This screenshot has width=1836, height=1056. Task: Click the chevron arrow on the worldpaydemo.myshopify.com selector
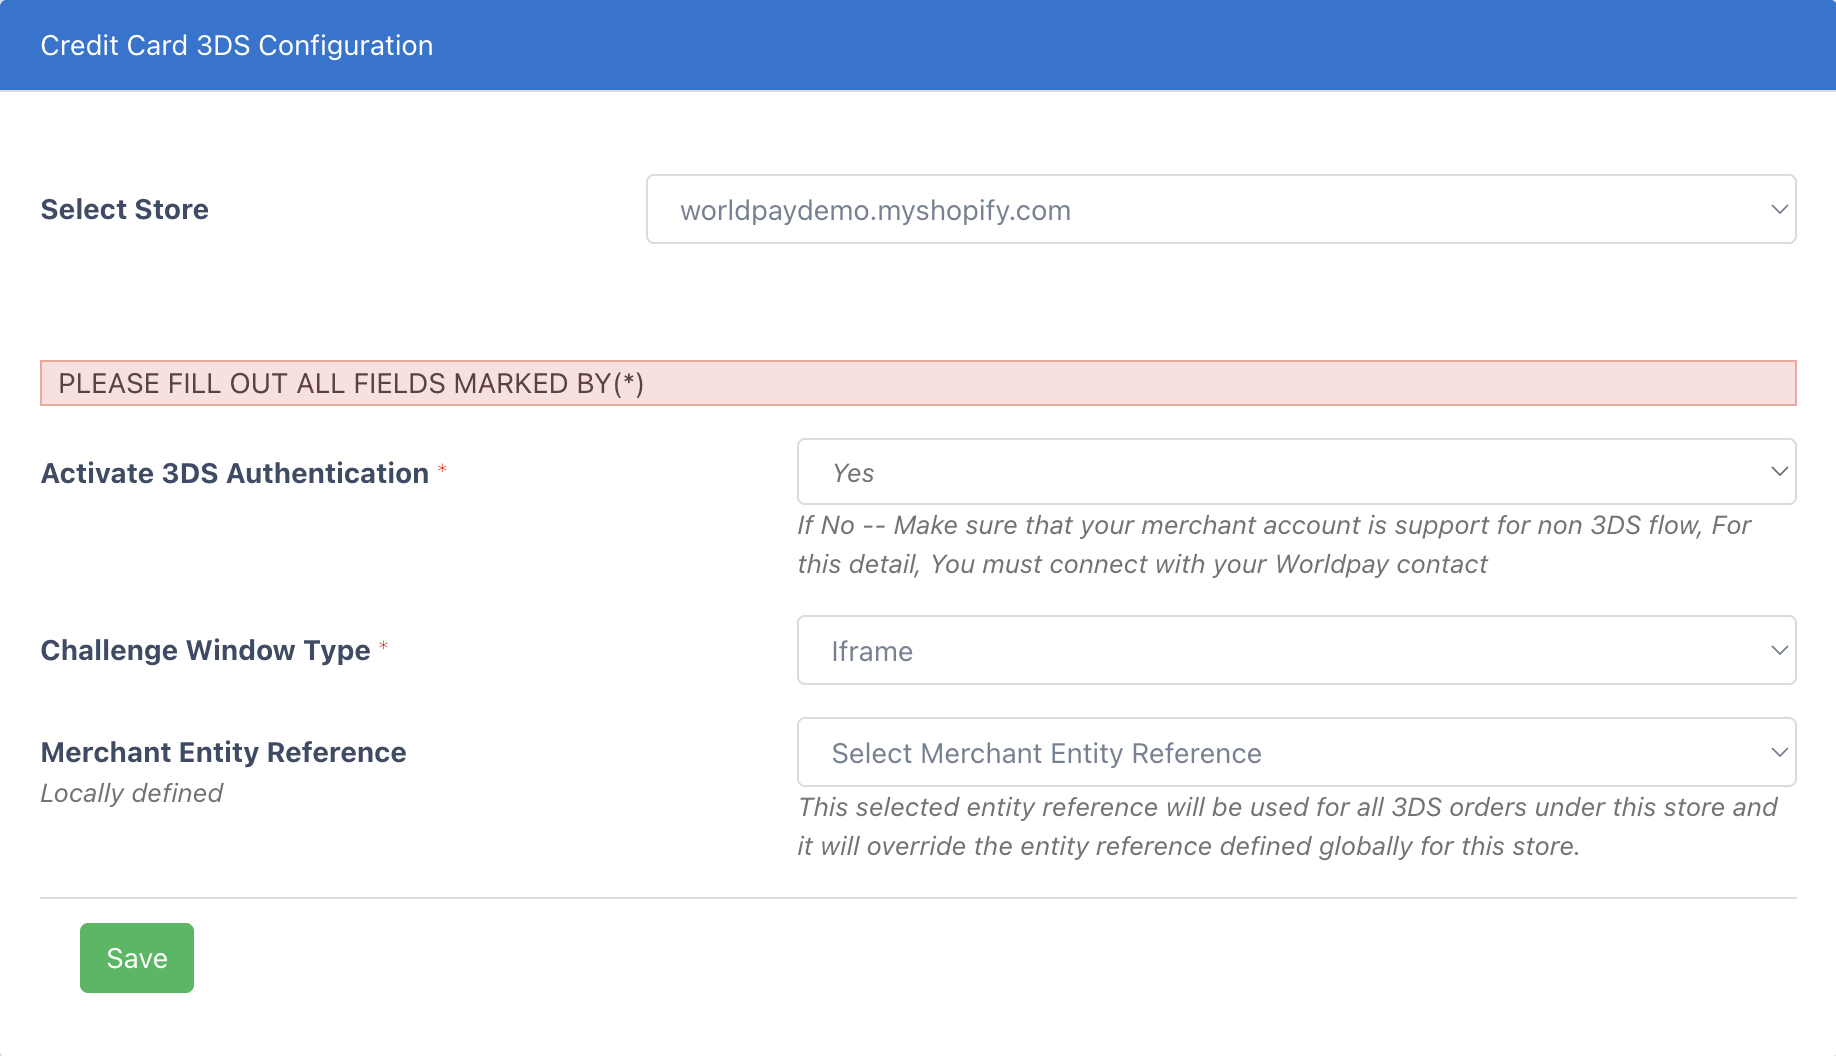click(1779, 210)
